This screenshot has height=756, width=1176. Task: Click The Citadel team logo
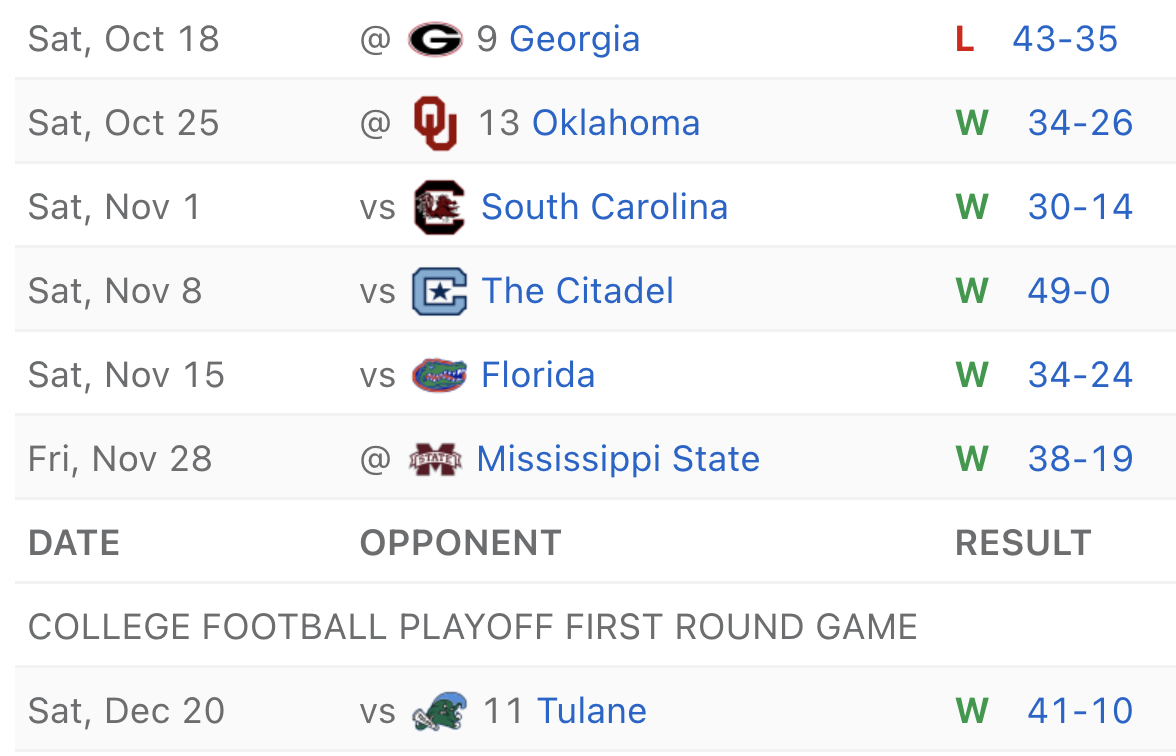439,292
